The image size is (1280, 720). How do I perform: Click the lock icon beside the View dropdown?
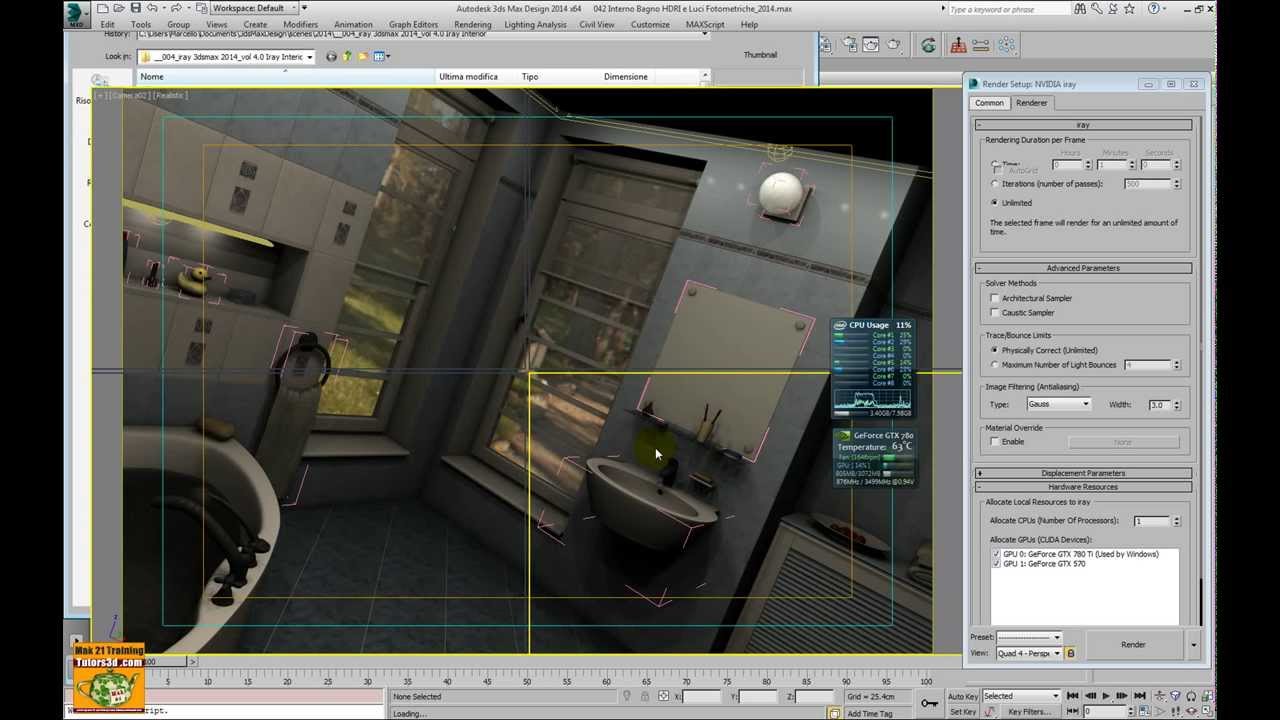1070,653
